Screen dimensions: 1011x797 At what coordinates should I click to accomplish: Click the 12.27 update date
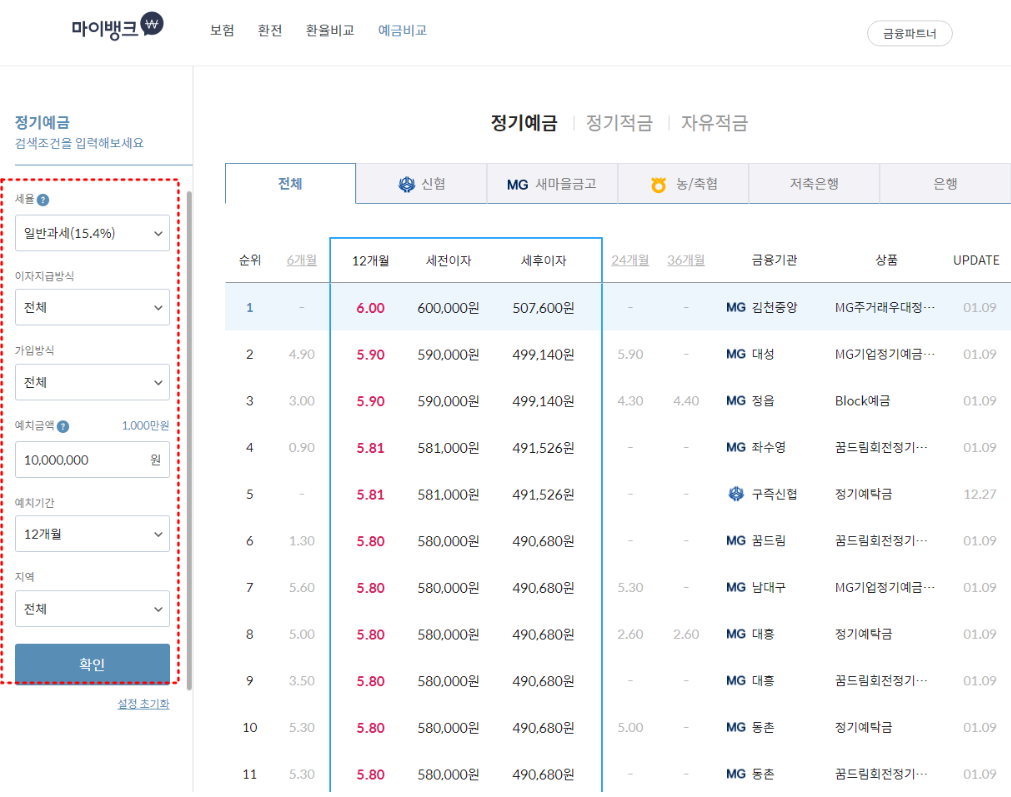click(x=979, y=494)
